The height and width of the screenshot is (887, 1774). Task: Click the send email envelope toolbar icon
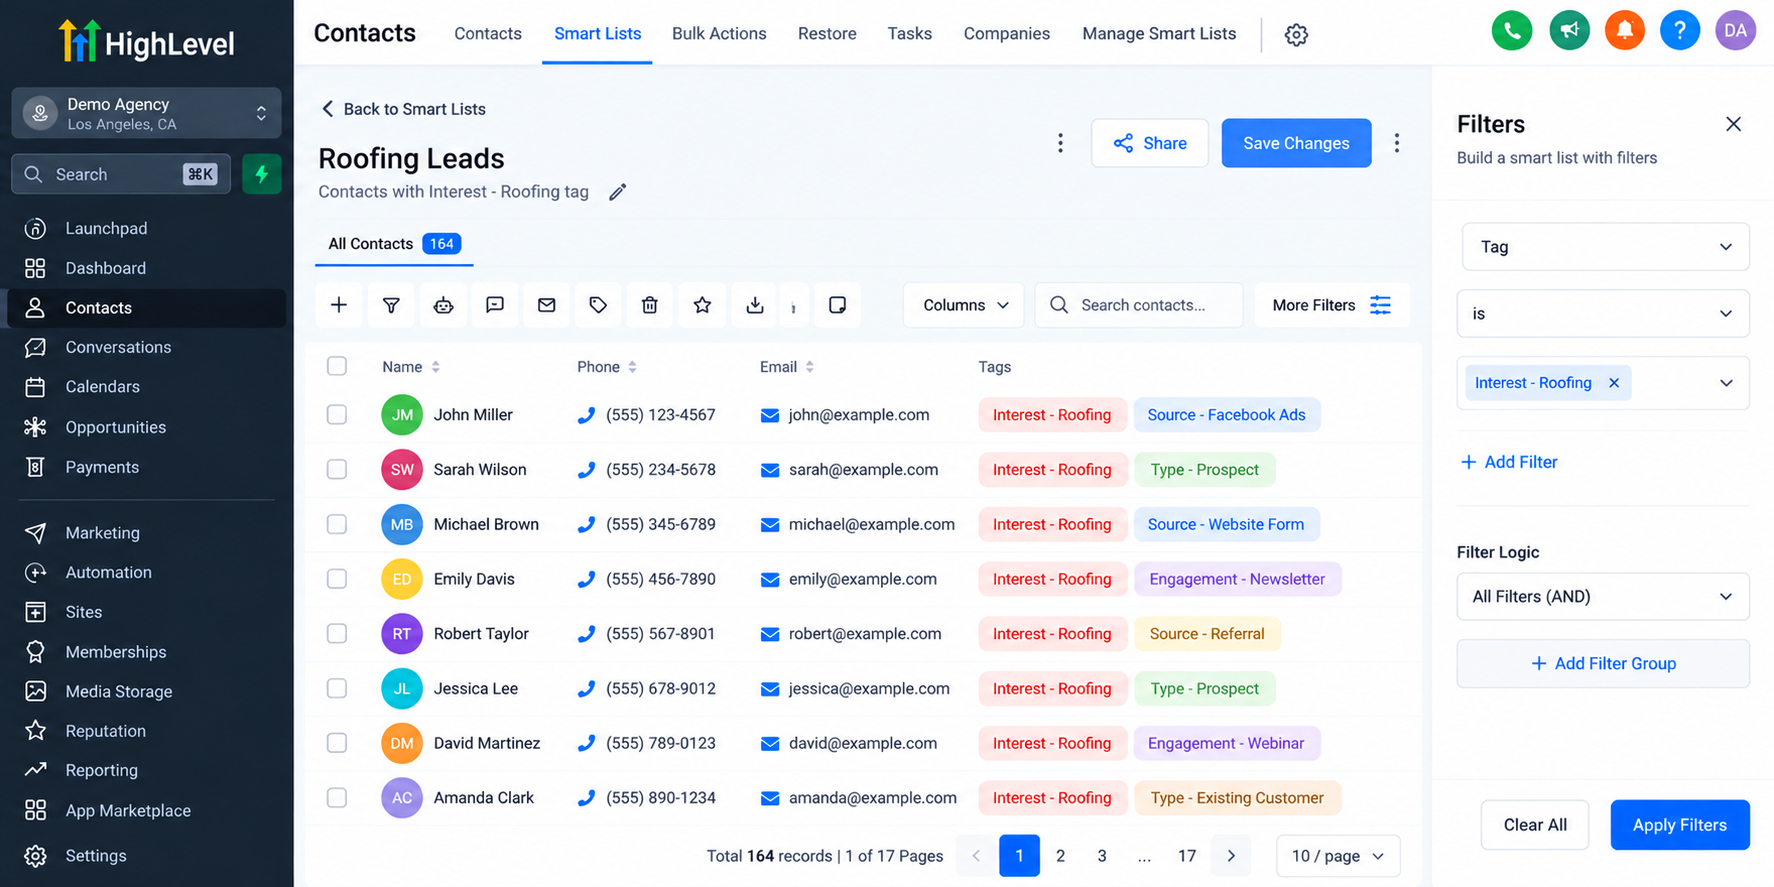[x=546, y=305]
